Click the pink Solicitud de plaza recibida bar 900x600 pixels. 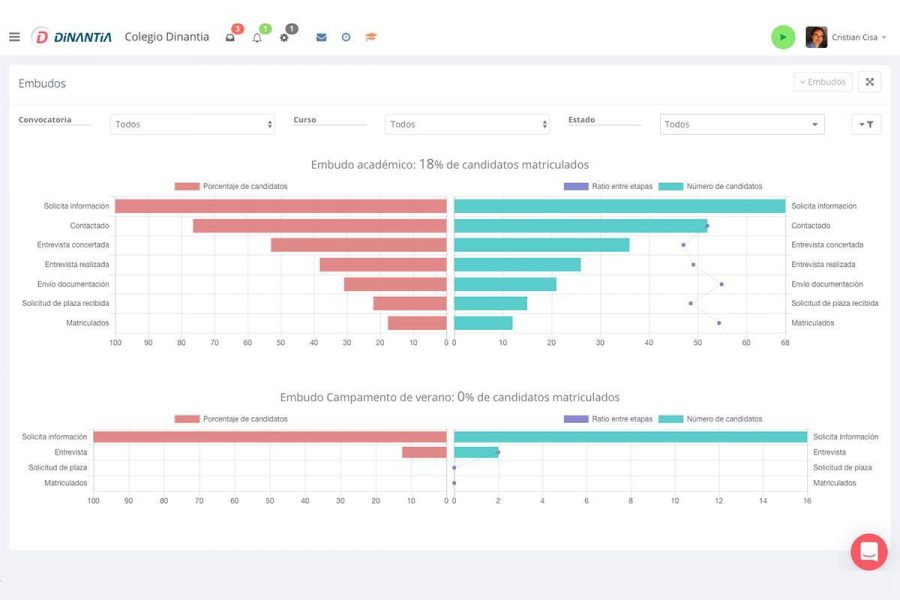point(410,303)
